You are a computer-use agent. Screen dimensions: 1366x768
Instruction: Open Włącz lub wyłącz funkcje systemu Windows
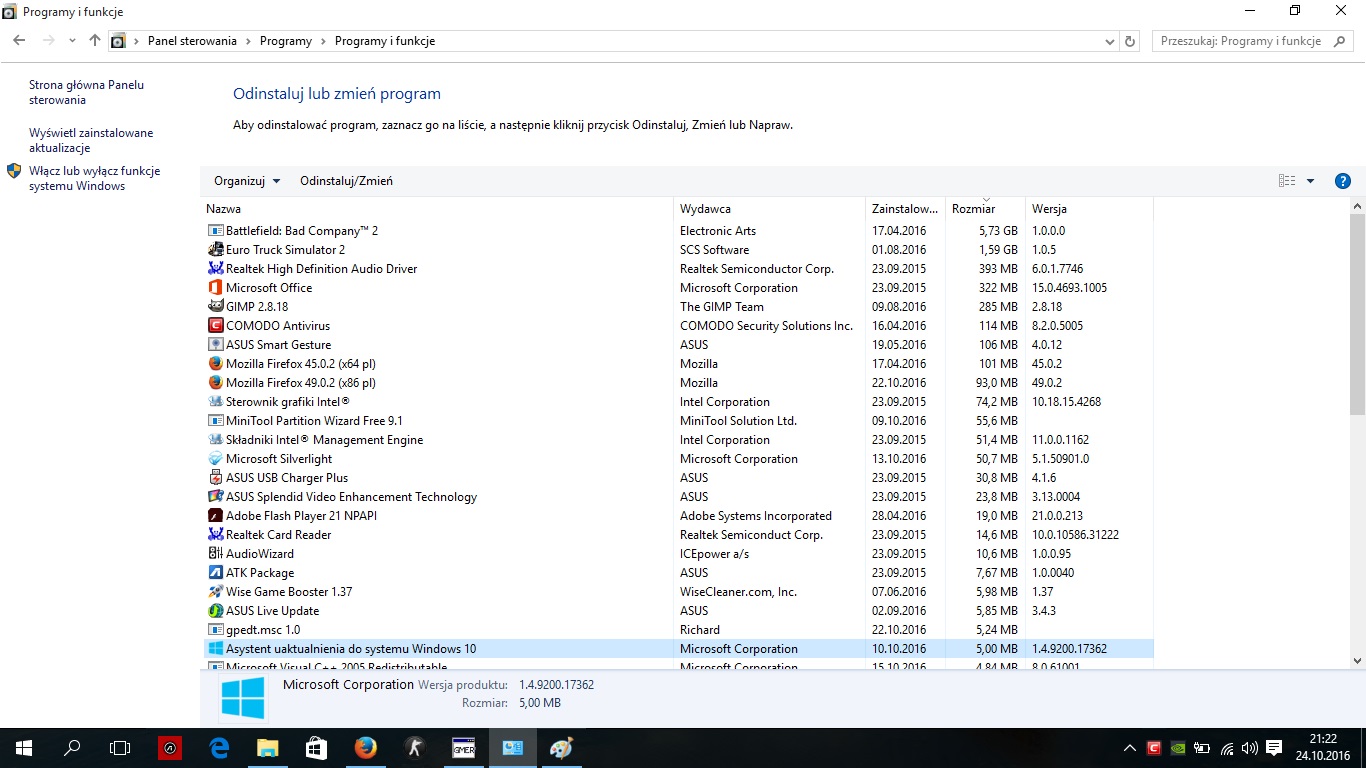[94, 179]
